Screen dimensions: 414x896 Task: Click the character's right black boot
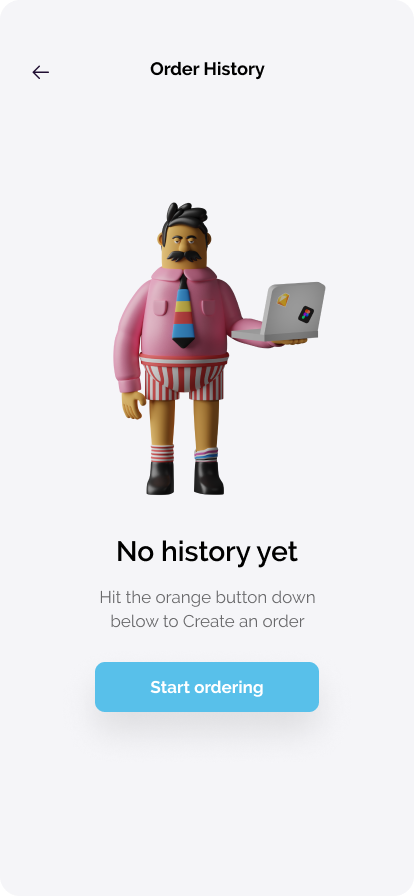[208, 477]
